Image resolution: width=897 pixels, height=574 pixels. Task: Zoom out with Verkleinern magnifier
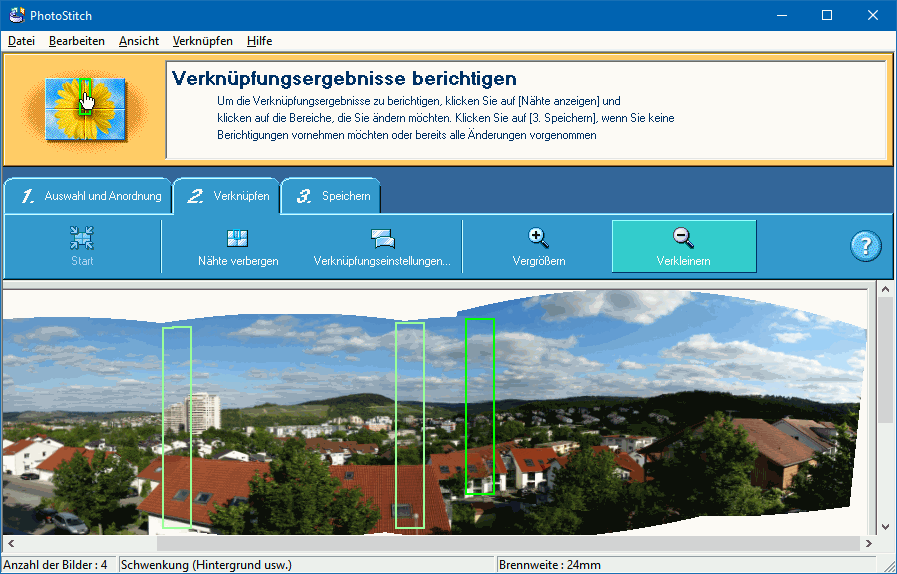point(684,238)
